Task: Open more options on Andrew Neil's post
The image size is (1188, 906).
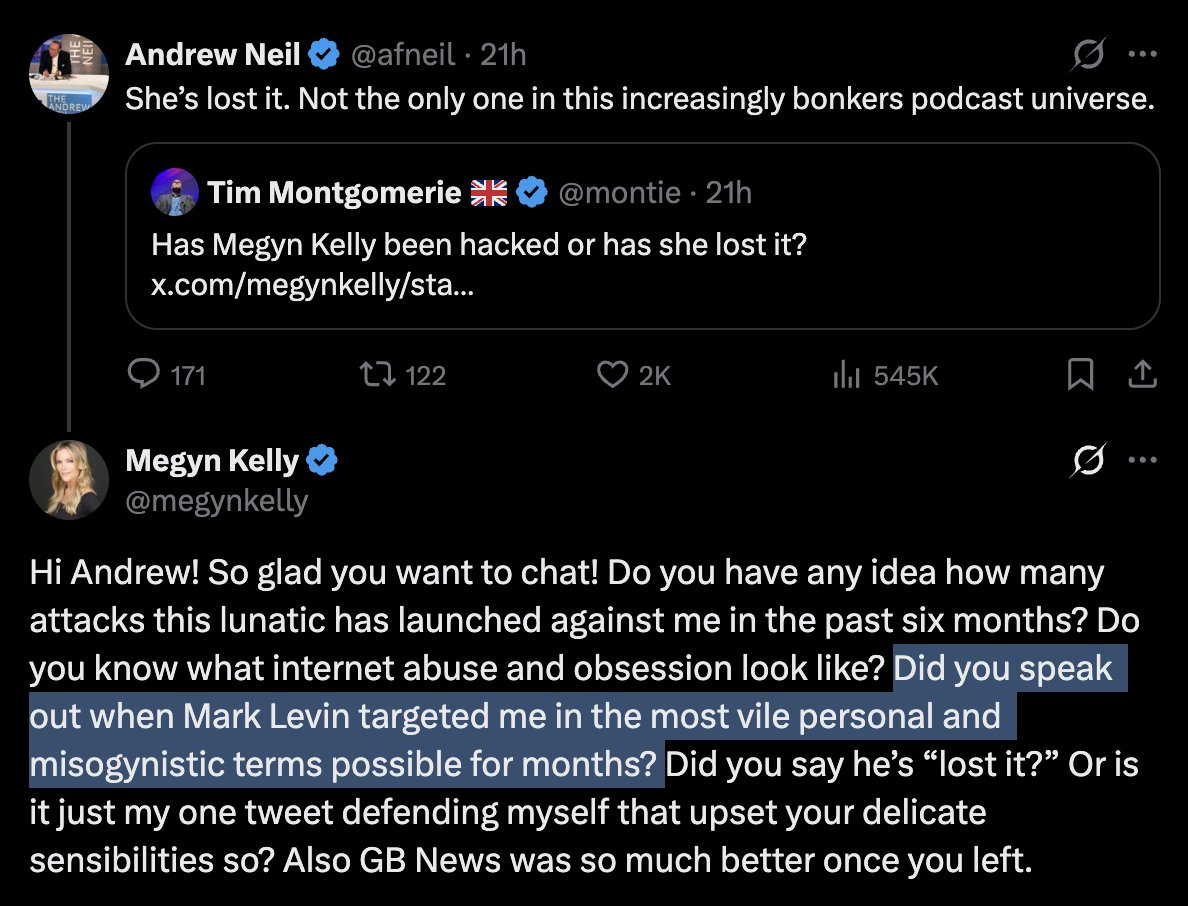Action: 1142,56
